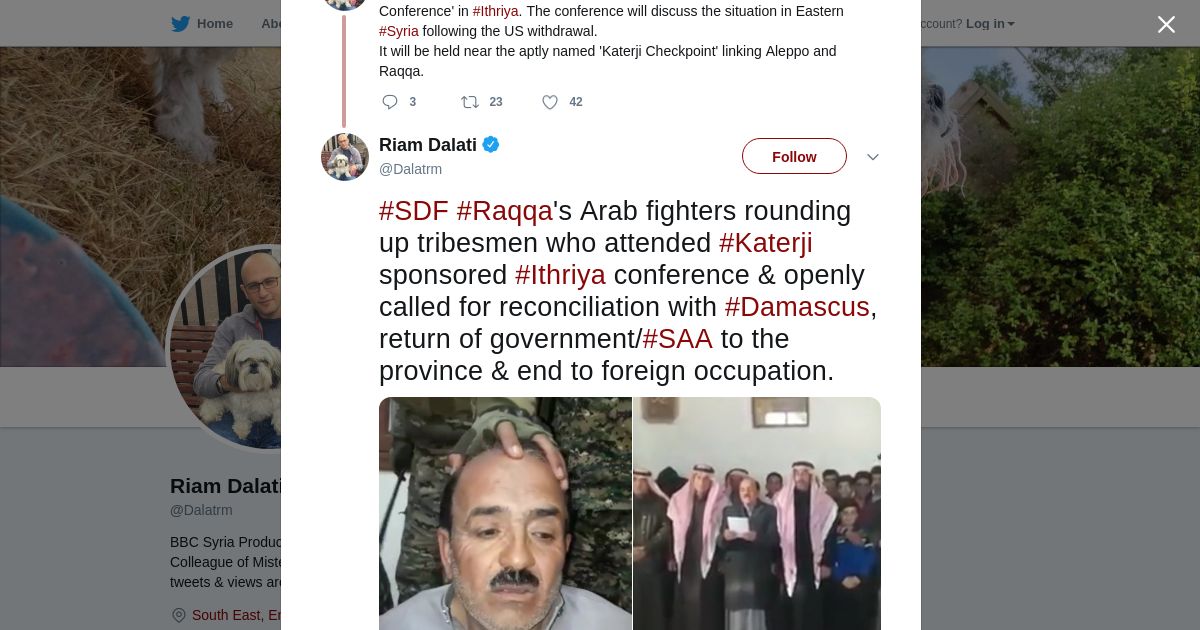Follow Riam Dalati
This screenshot has height=630, width=1200.
[x=794, y=156]
